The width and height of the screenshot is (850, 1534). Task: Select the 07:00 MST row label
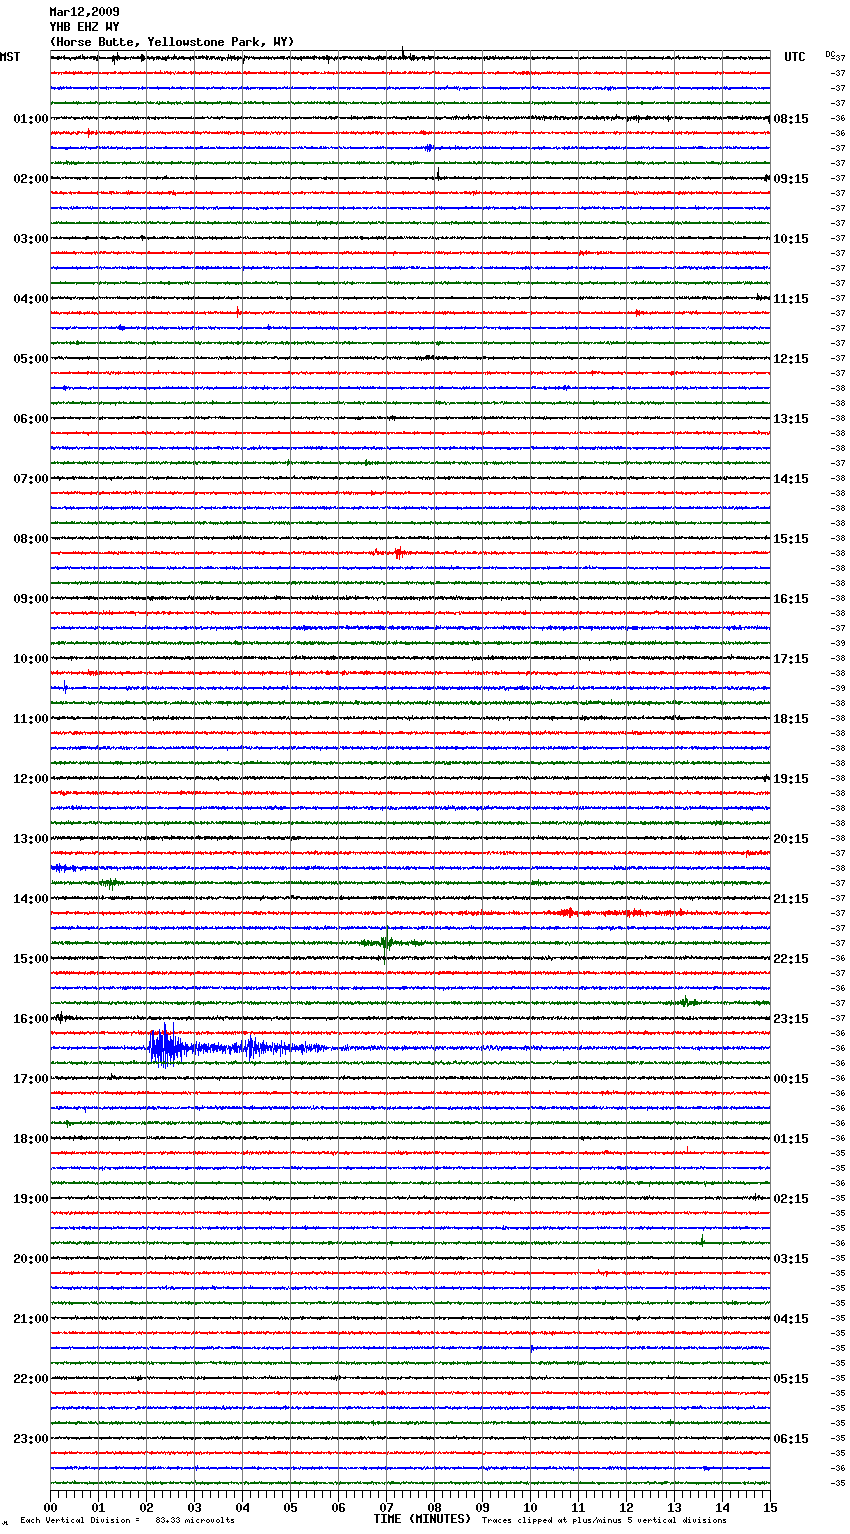point(31,479)
